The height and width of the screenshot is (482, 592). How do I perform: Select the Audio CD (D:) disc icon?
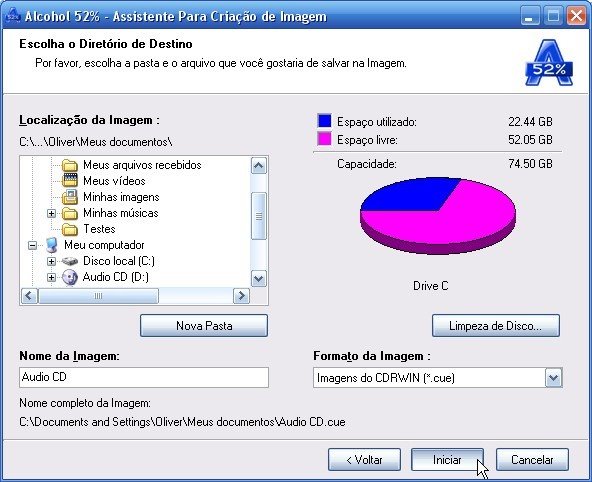pyautogui.click(x=70, y=277)
